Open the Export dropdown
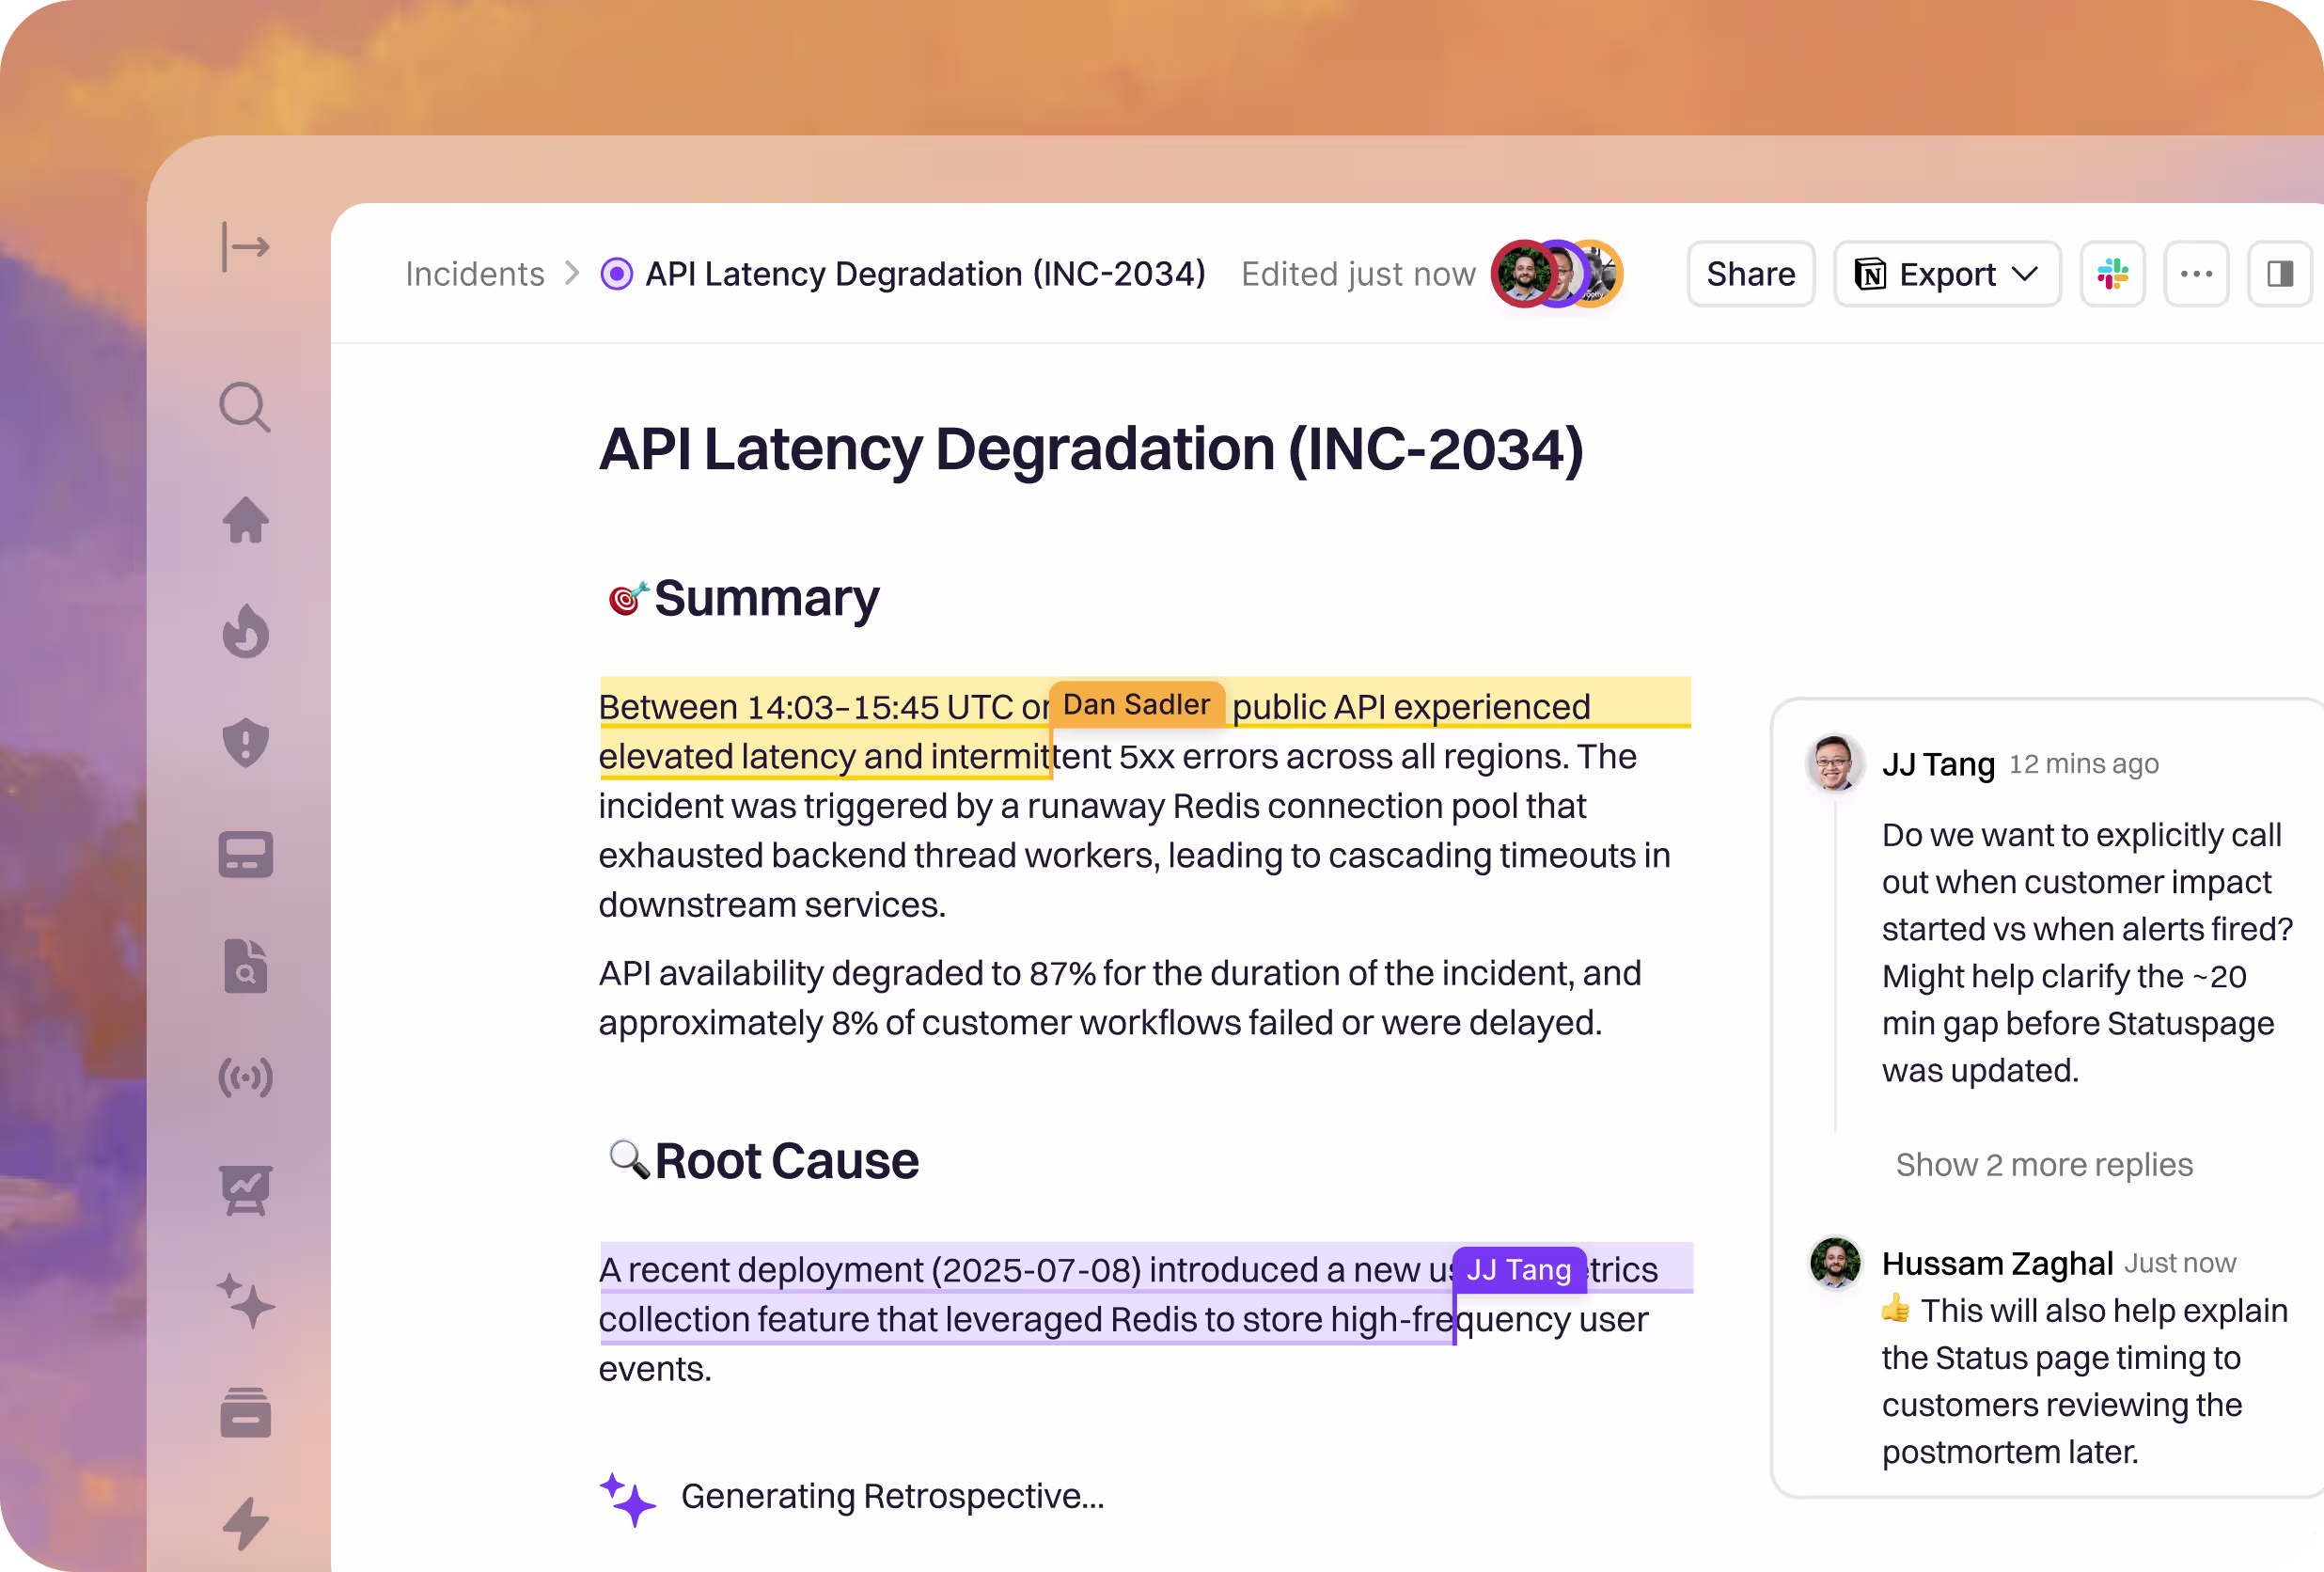 tap(1946, 274)
